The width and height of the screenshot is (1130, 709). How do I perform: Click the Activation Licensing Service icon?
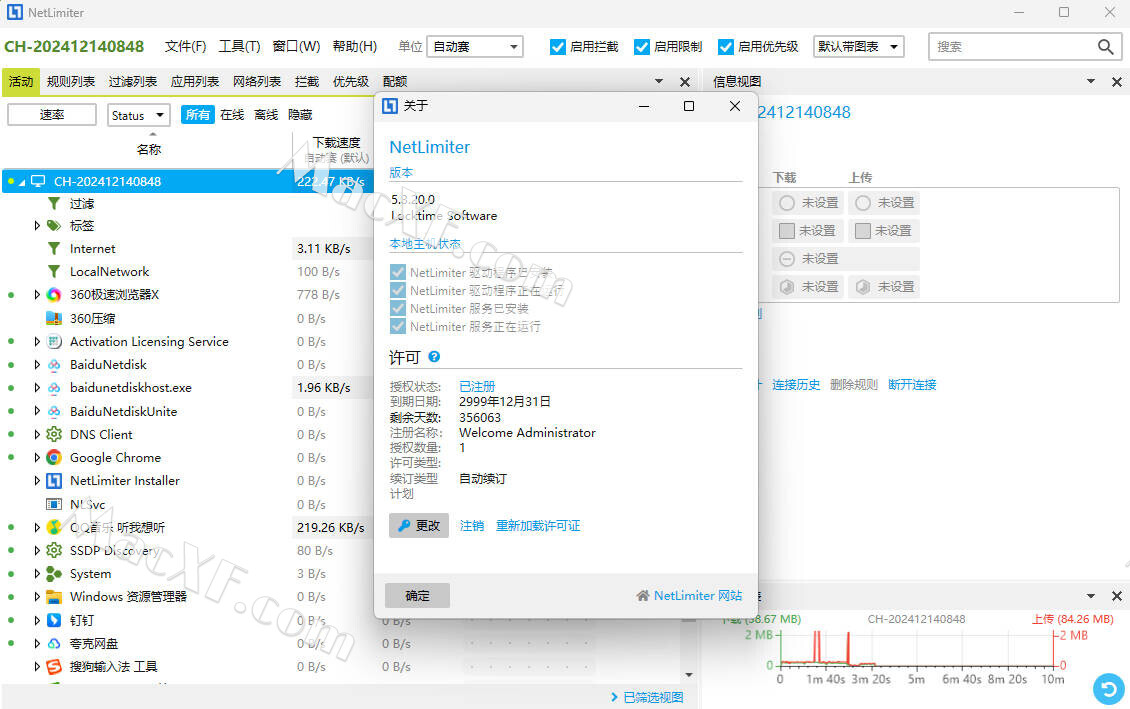pyautogui.click(x=54, y=342)
